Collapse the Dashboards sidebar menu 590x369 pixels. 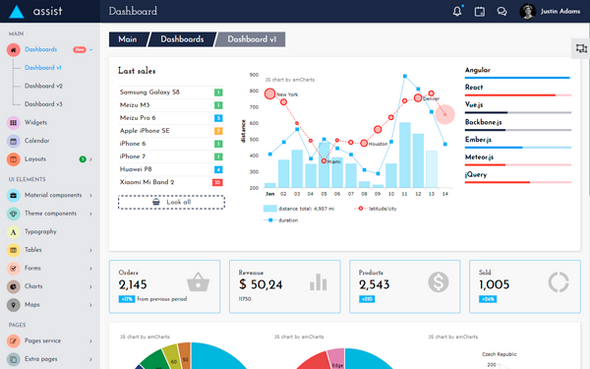(91, 50)
